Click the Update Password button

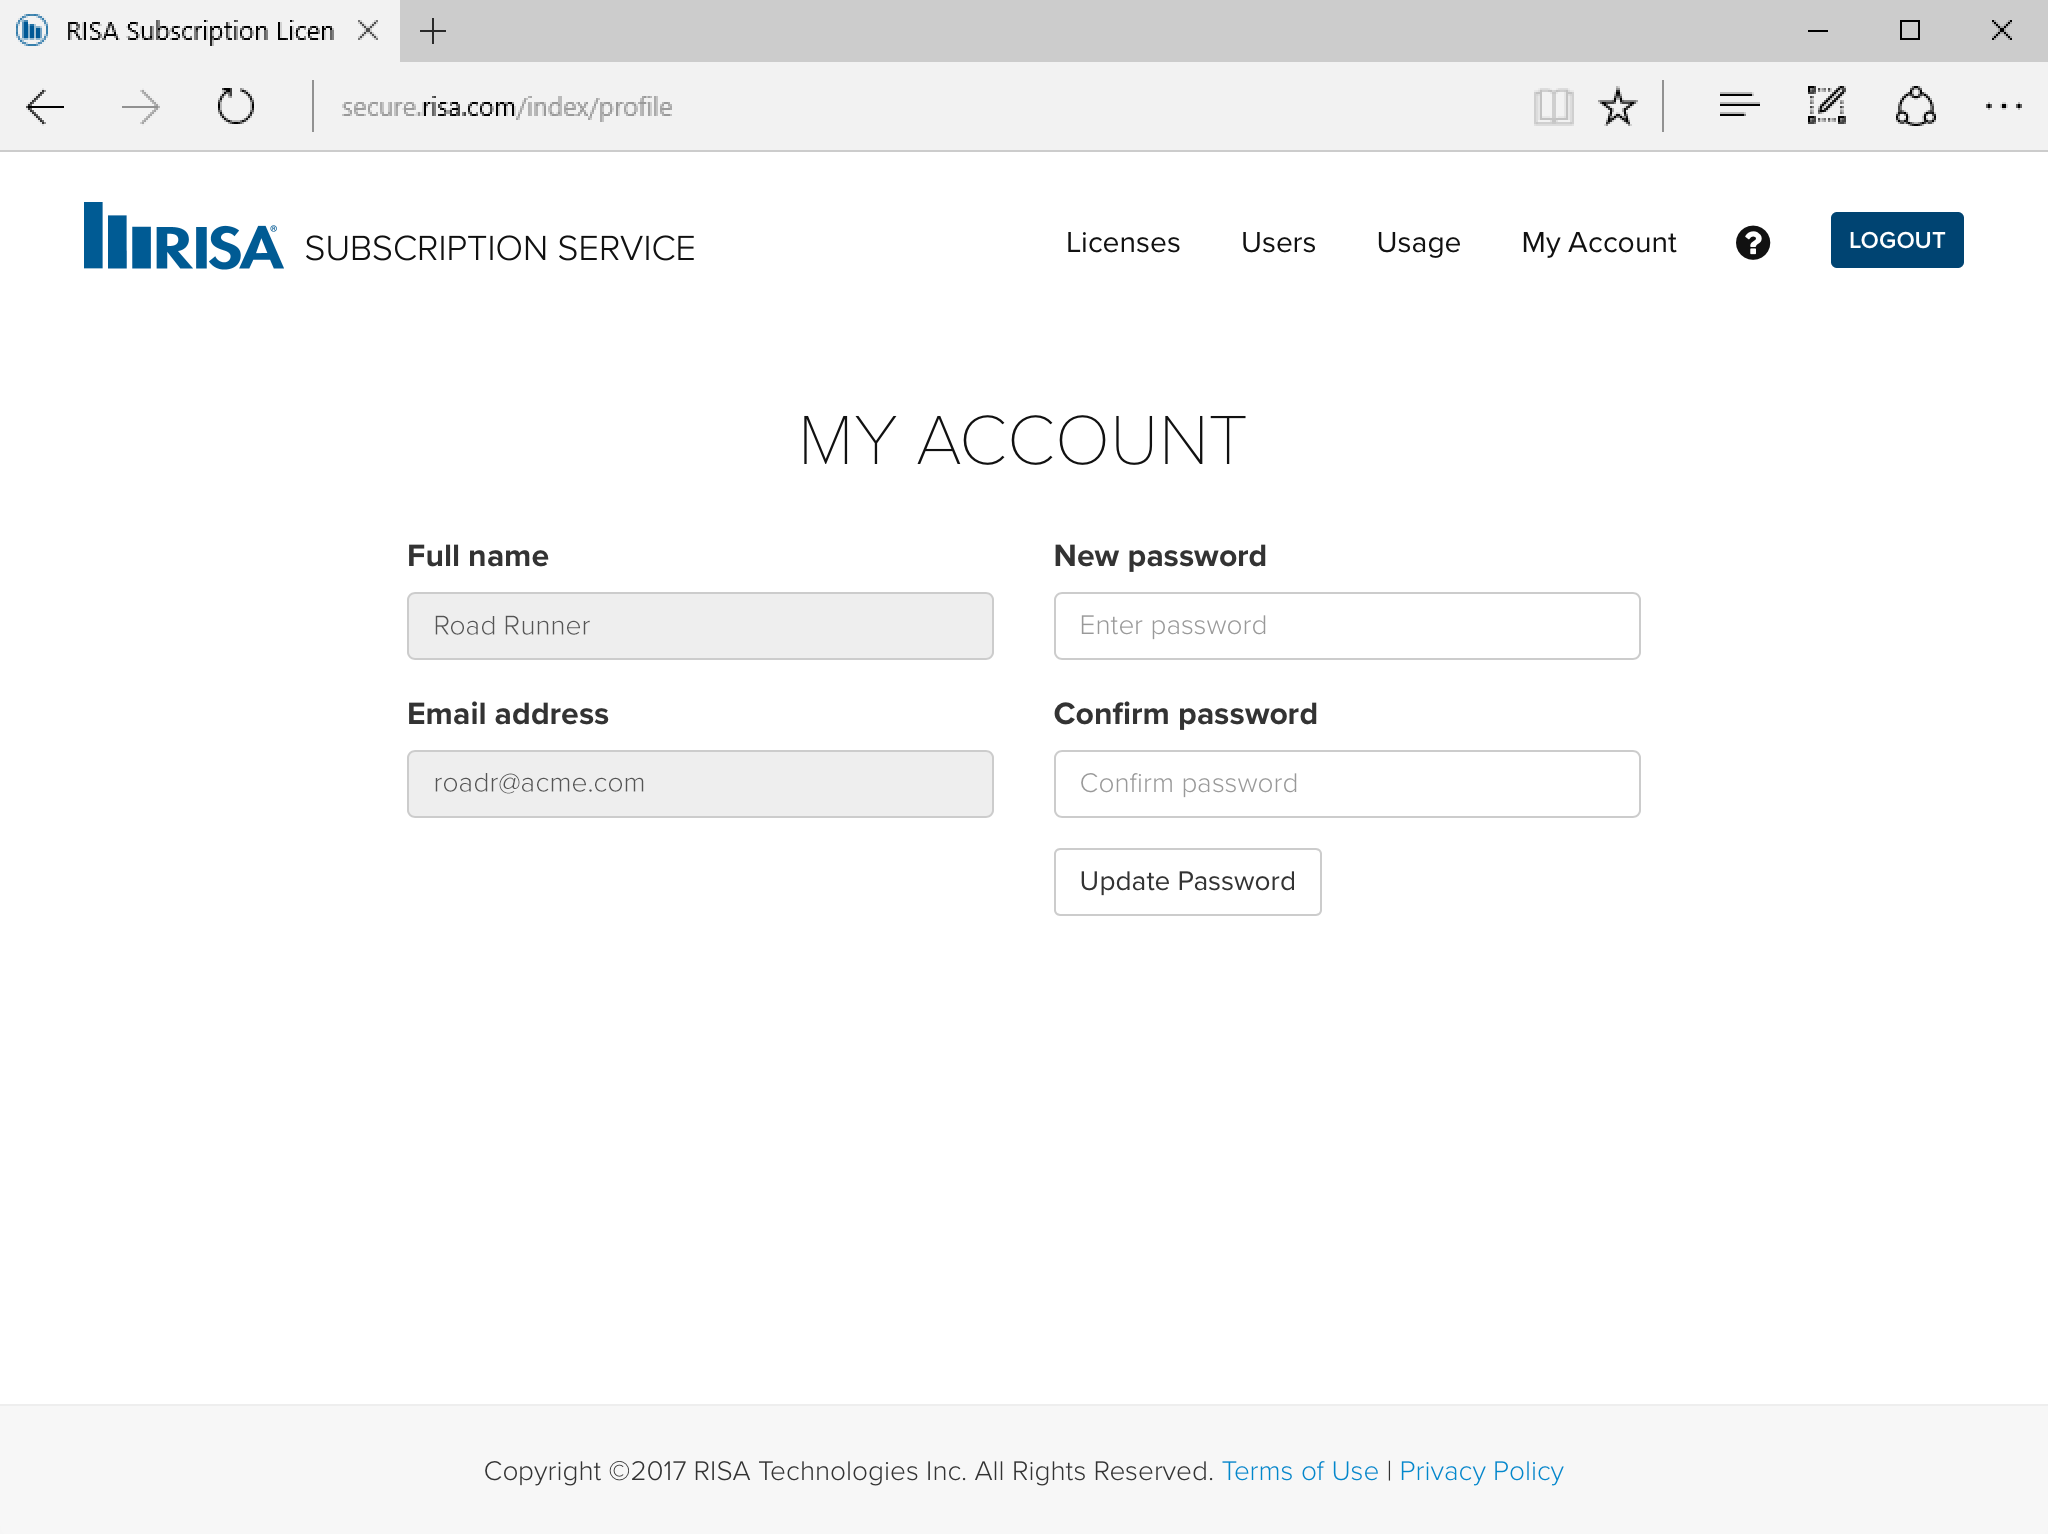point(1187,882)
